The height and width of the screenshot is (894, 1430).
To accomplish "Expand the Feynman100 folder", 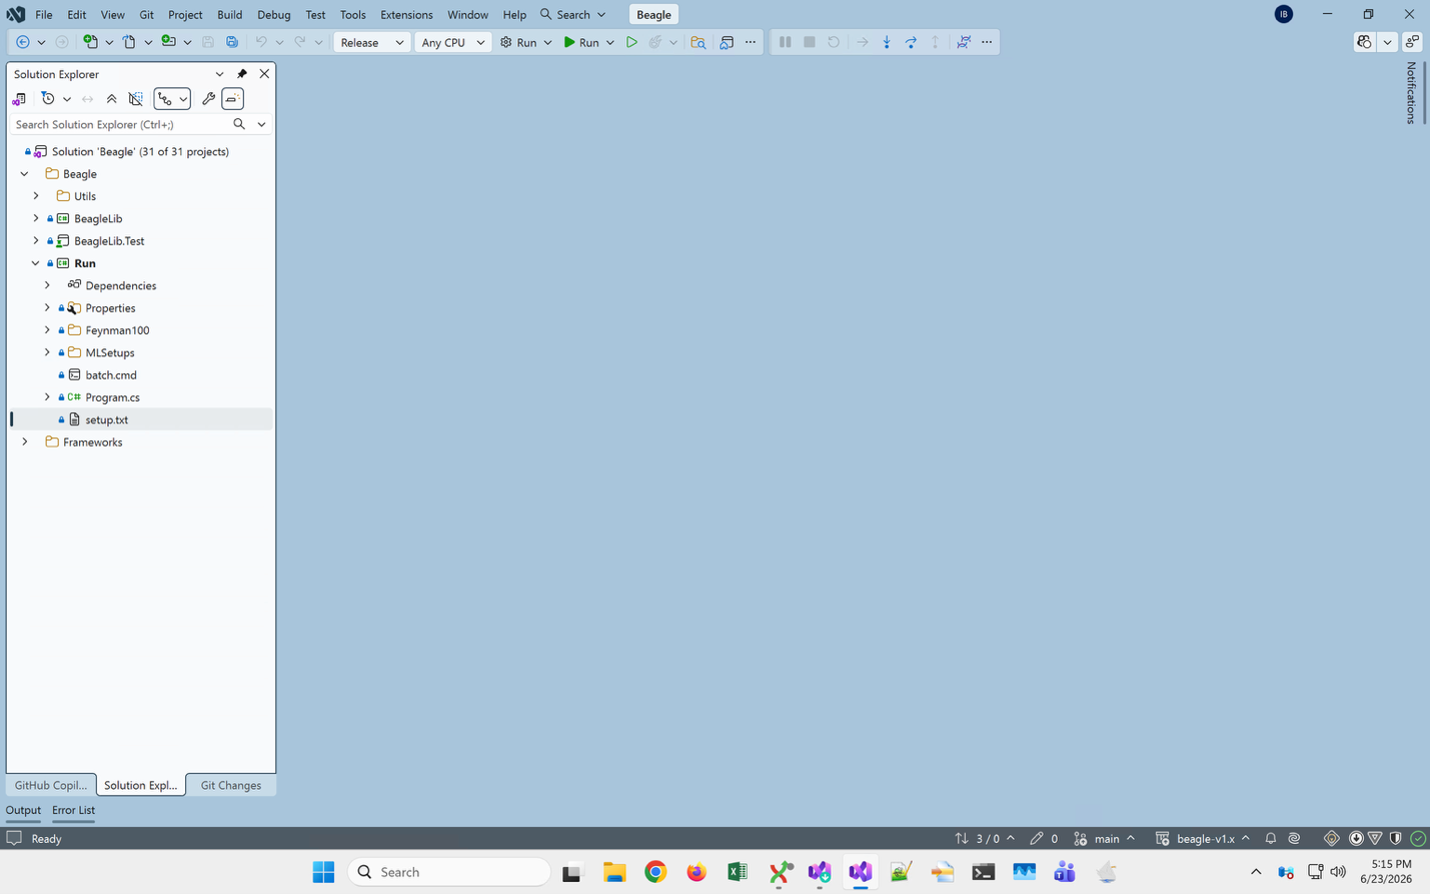I will [x=47, y=330].
